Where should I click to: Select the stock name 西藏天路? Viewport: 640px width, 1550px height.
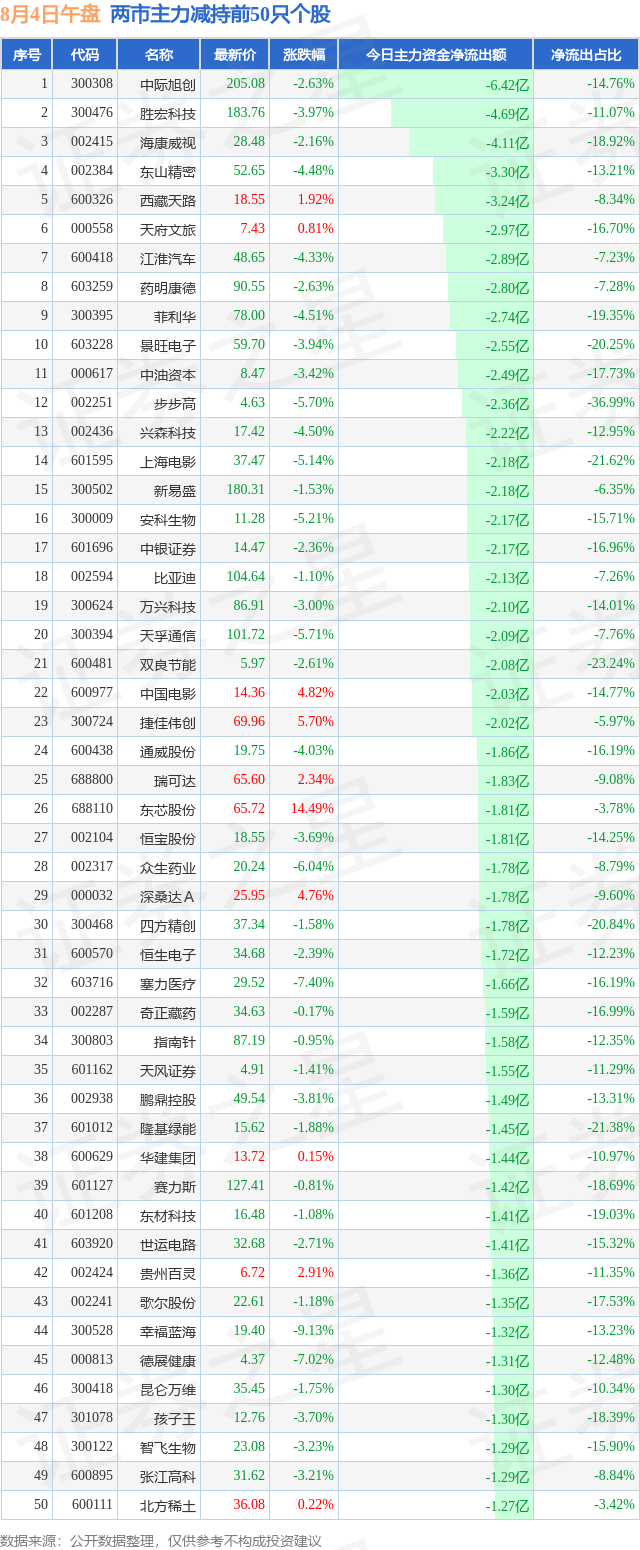(x=168, y=200)
